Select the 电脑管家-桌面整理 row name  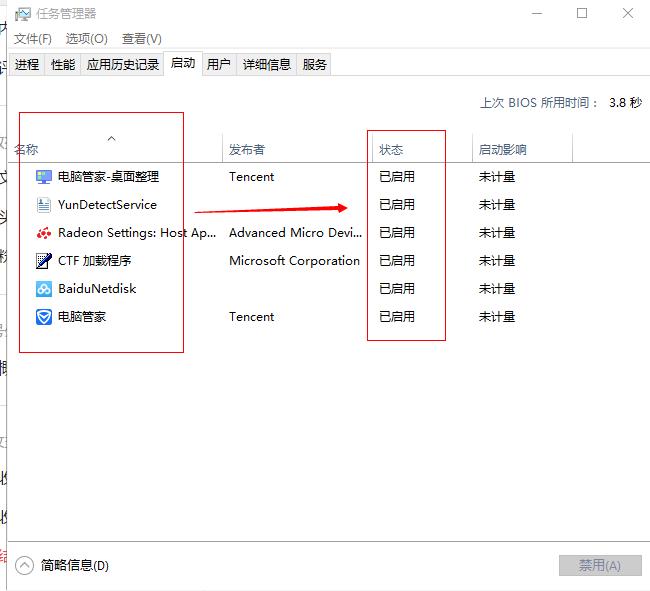coord(109,177)
